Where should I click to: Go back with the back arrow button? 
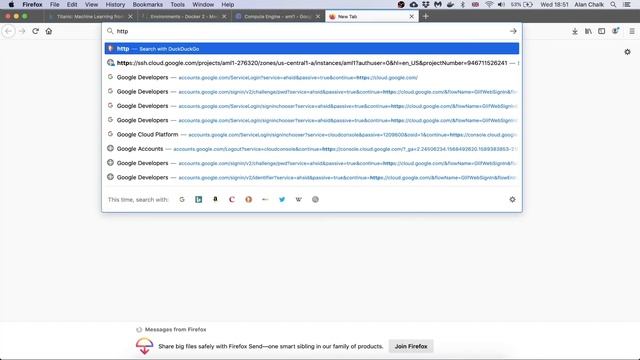tap(9, 31)
